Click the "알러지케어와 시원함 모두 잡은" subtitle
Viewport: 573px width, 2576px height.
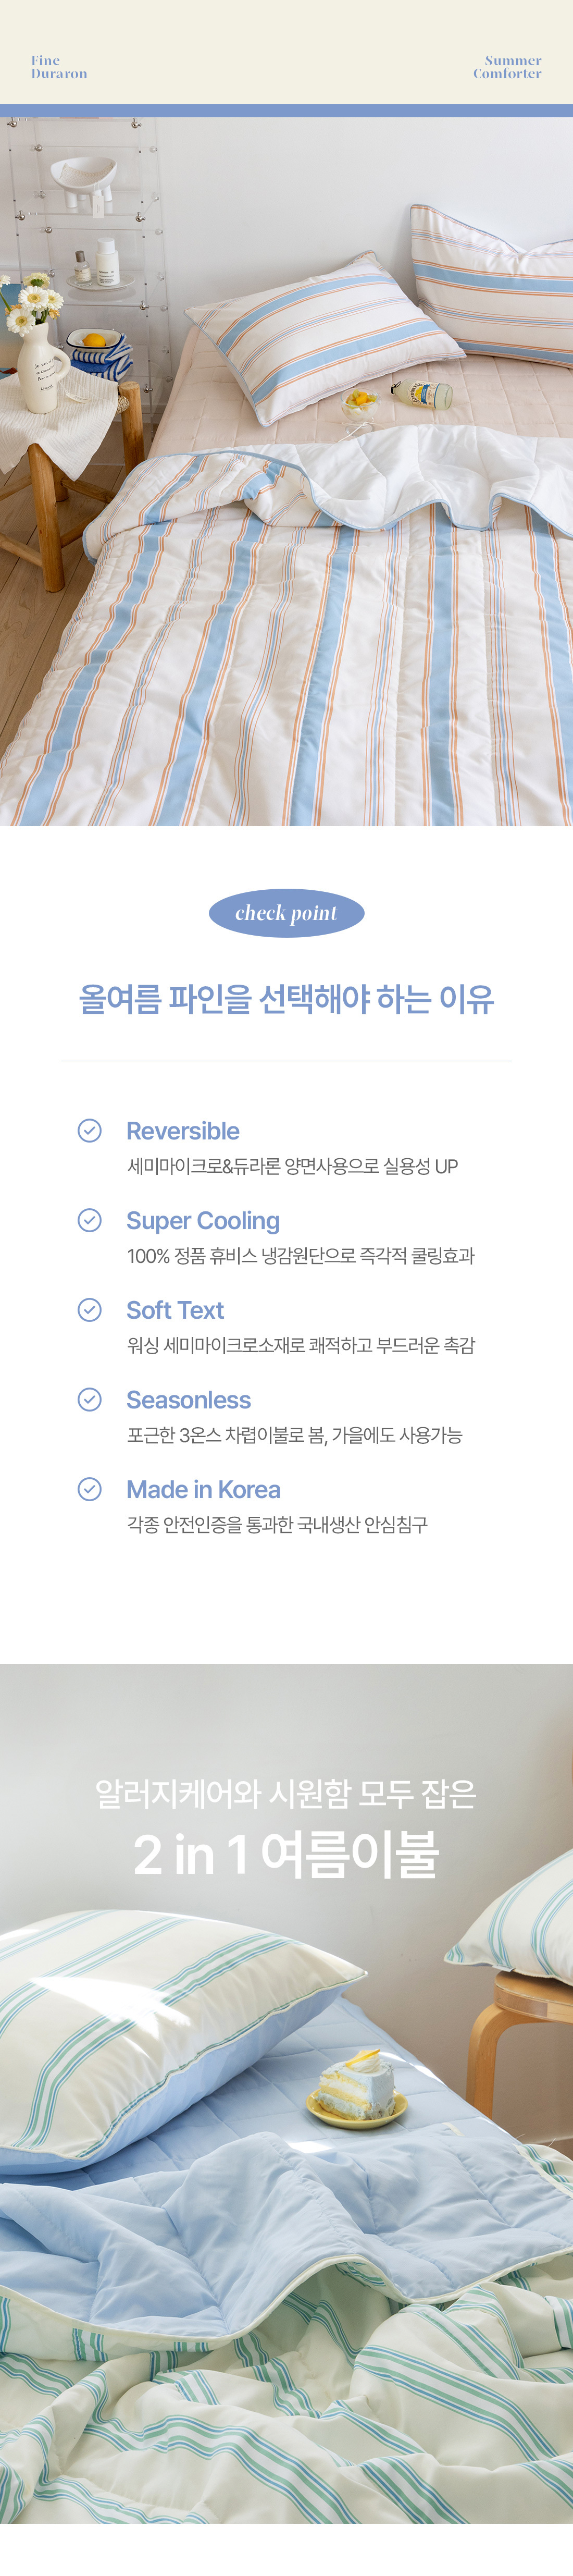click(x=286, y=1793)
